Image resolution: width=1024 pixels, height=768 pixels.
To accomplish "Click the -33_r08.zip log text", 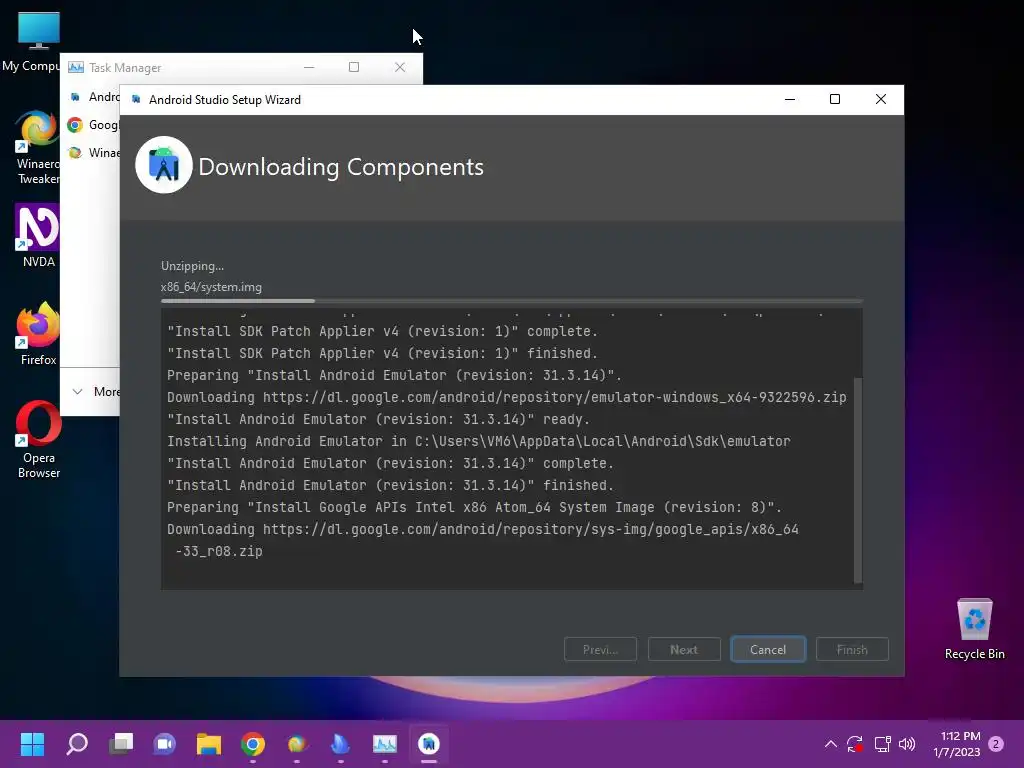I will [x=219, y=551].
